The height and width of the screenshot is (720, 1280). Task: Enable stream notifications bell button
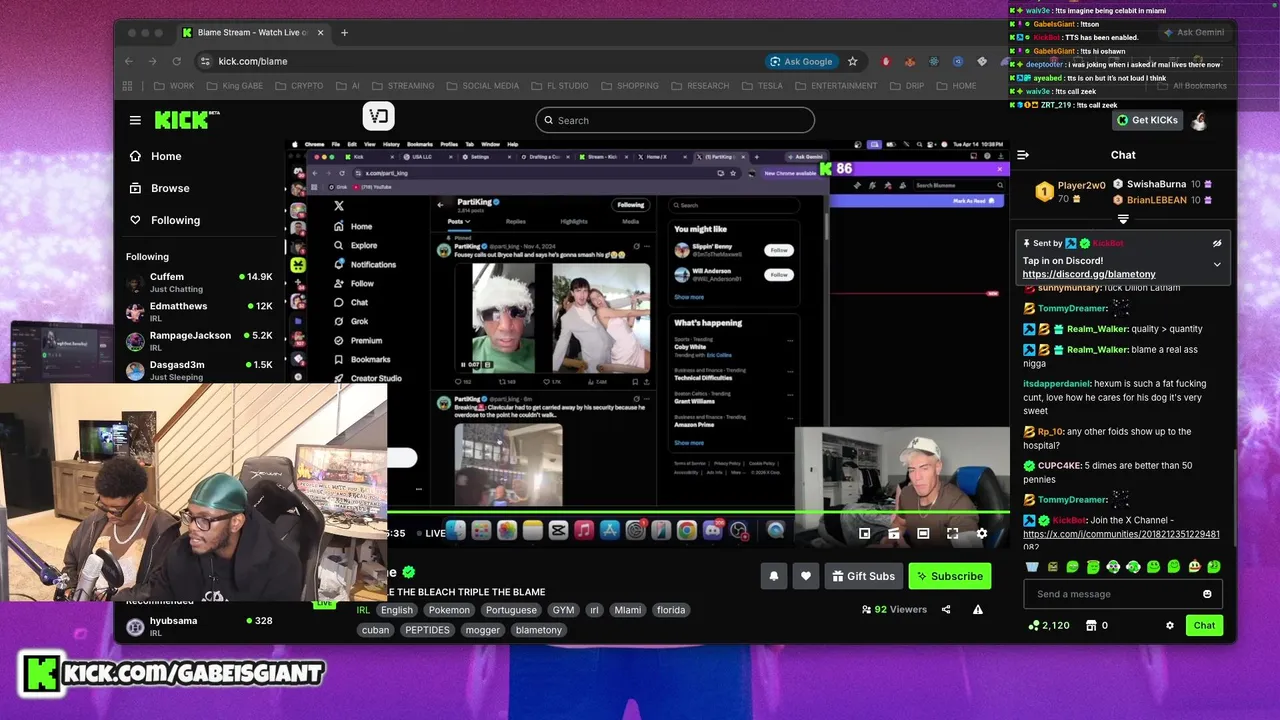(773, 576)
